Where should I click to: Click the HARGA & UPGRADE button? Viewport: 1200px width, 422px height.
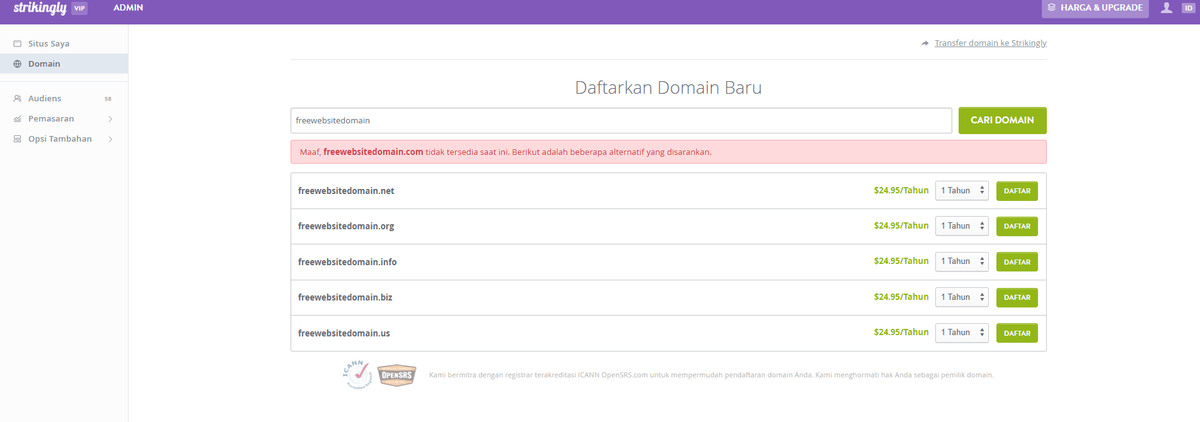1097,8
